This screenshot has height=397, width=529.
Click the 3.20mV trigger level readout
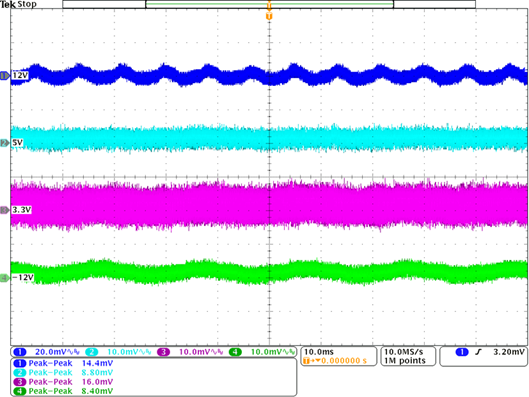pos(509,352)
